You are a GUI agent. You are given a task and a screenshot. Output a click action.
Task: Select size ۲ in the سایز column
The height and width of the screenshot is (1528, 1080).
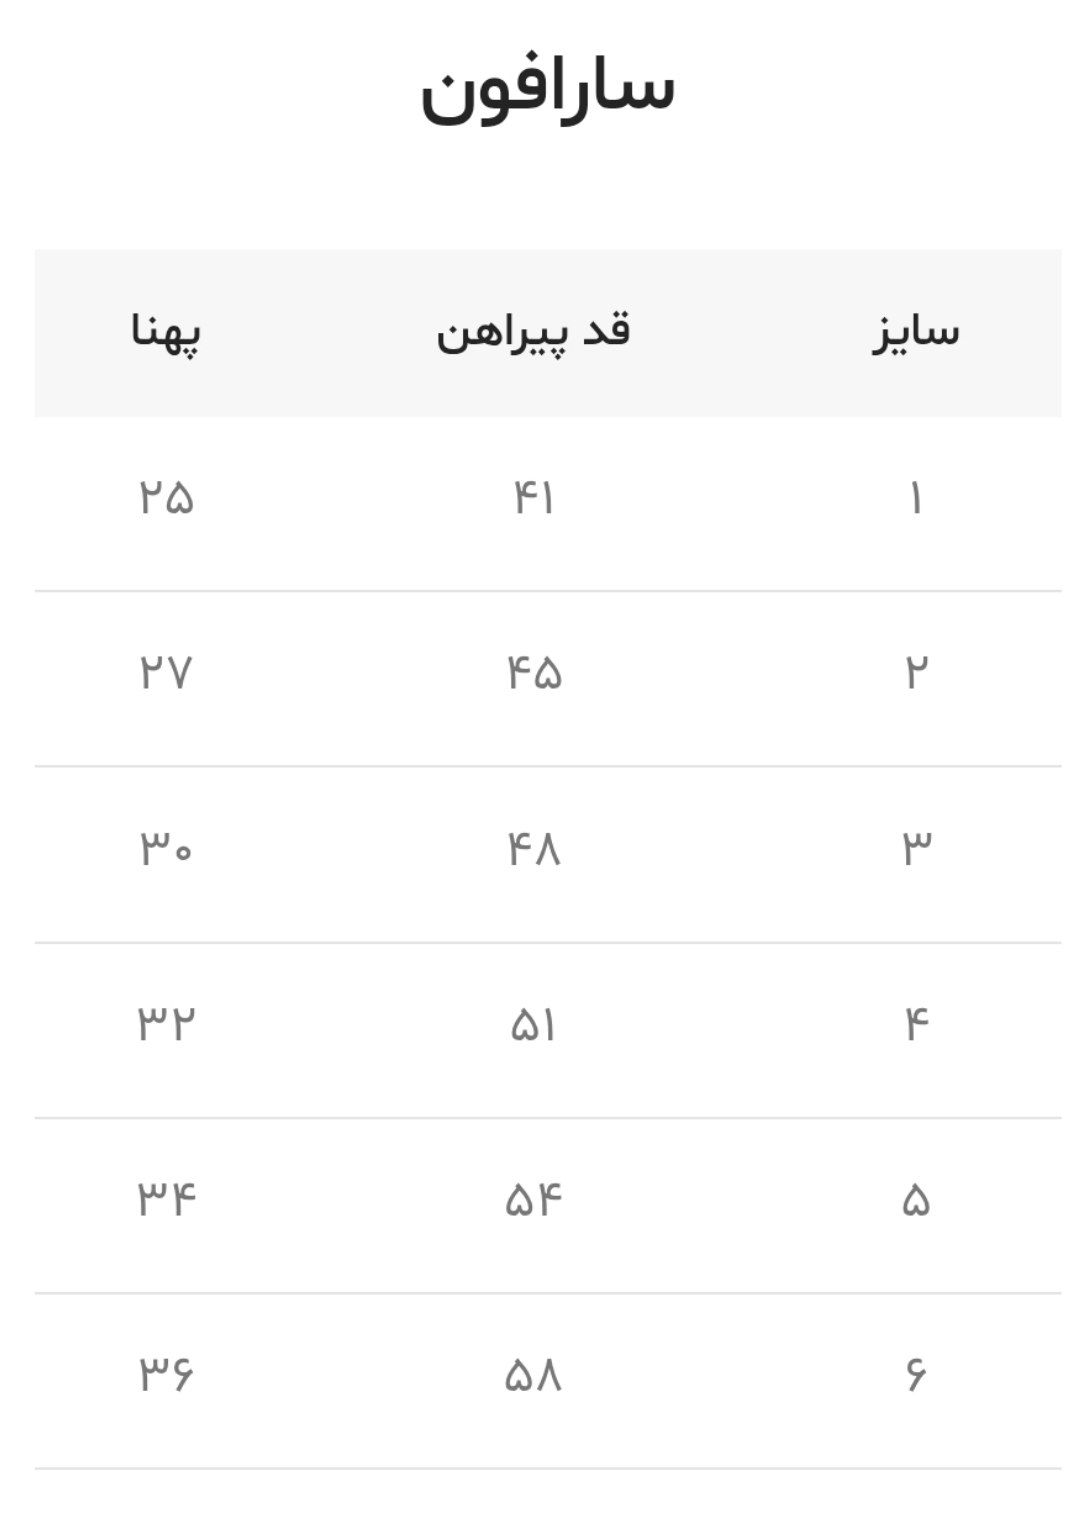915,673
